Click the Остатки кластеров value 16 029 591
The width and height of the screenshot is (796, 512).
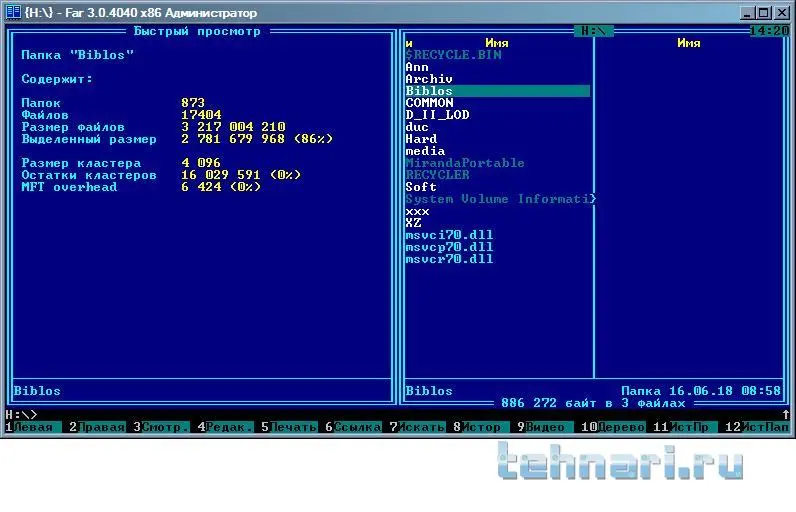pos(221,175)
